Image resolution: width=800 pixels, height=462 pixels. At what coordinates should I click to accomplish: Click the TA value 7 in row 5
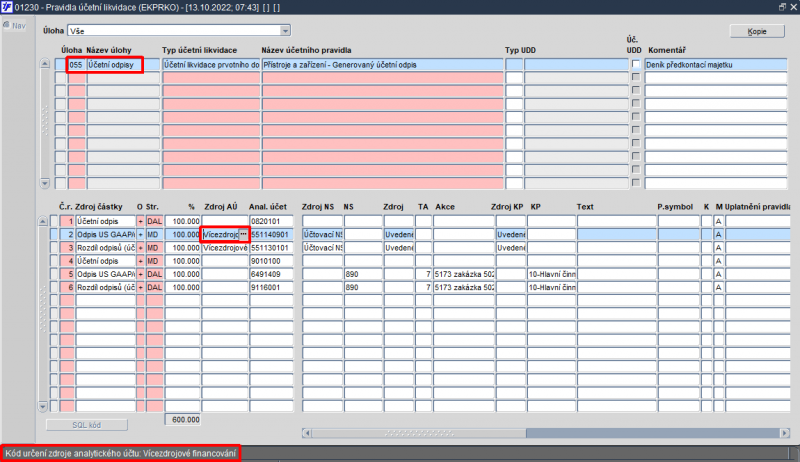coord(423,274)
